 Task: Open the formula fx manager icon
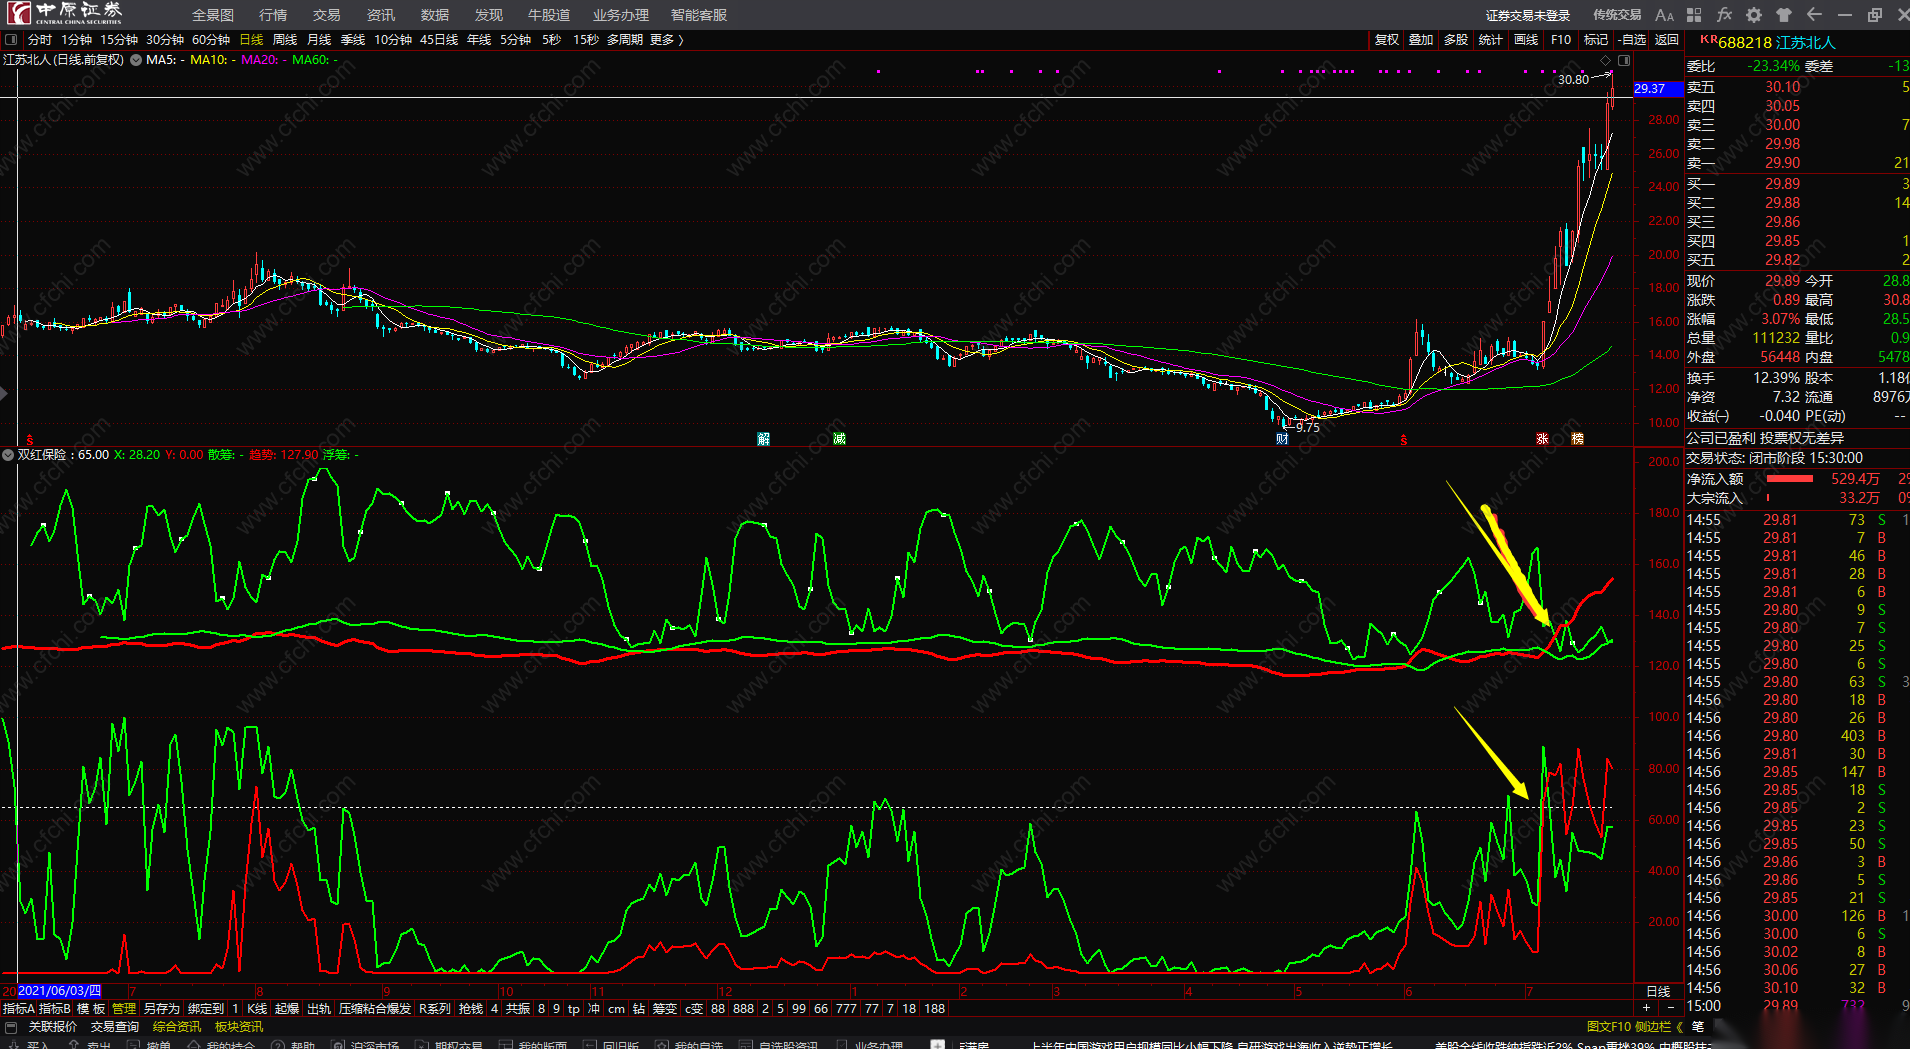tap(1723, 15)
